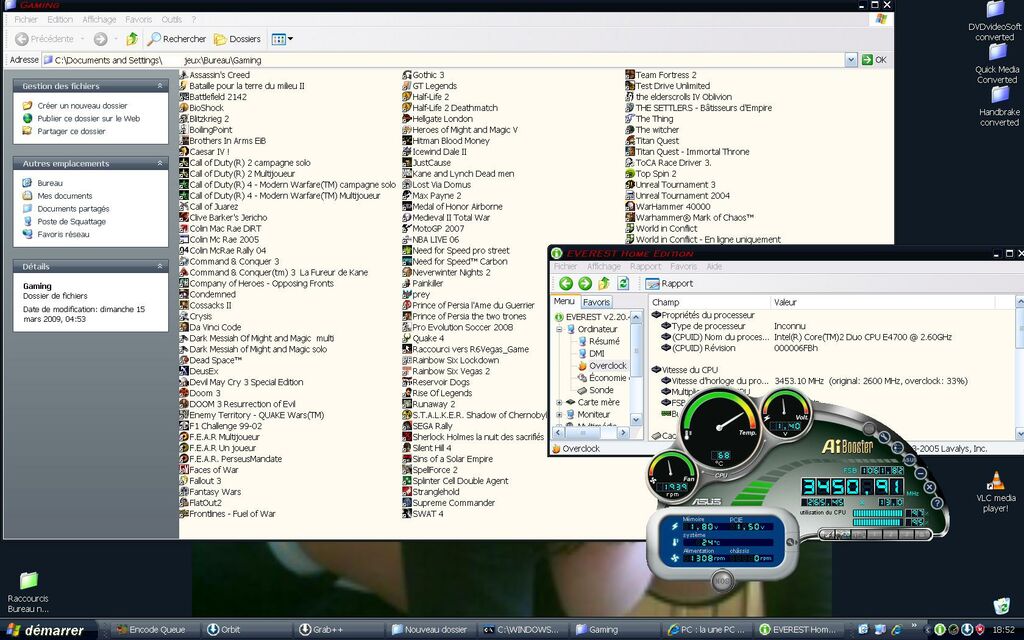This screenshot has width=1024, height=640.
Task: Expand Moniteur tree node in EVEREST
Action: [559, 414]
